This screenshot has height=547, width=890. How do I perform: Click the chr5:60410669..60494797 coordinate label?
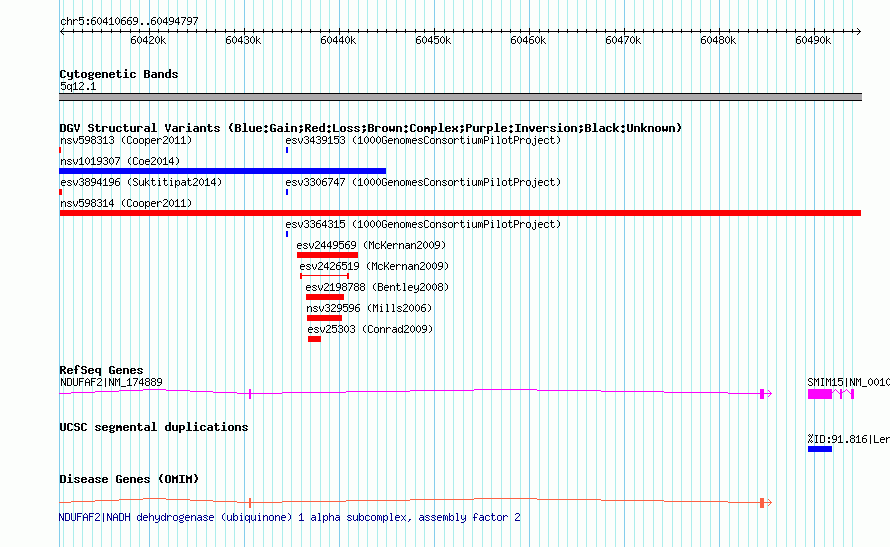(x=129, y=21)
